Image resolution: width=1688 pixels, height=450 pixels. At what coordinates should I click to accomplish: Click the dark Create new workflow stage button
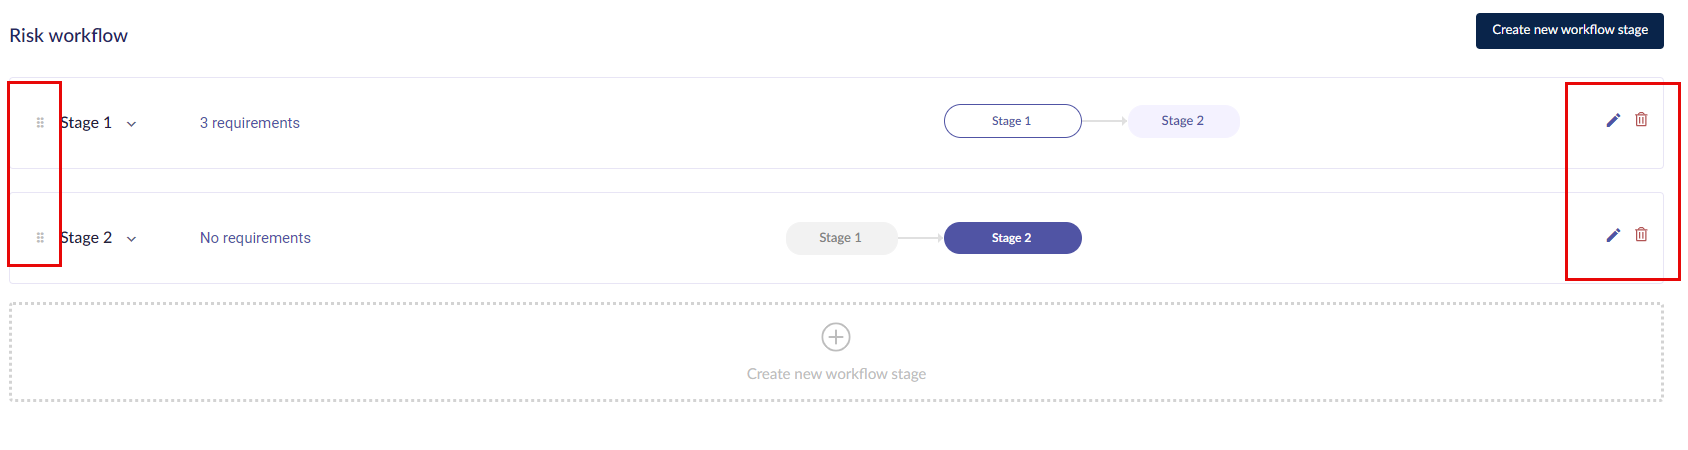(1570, 30)
